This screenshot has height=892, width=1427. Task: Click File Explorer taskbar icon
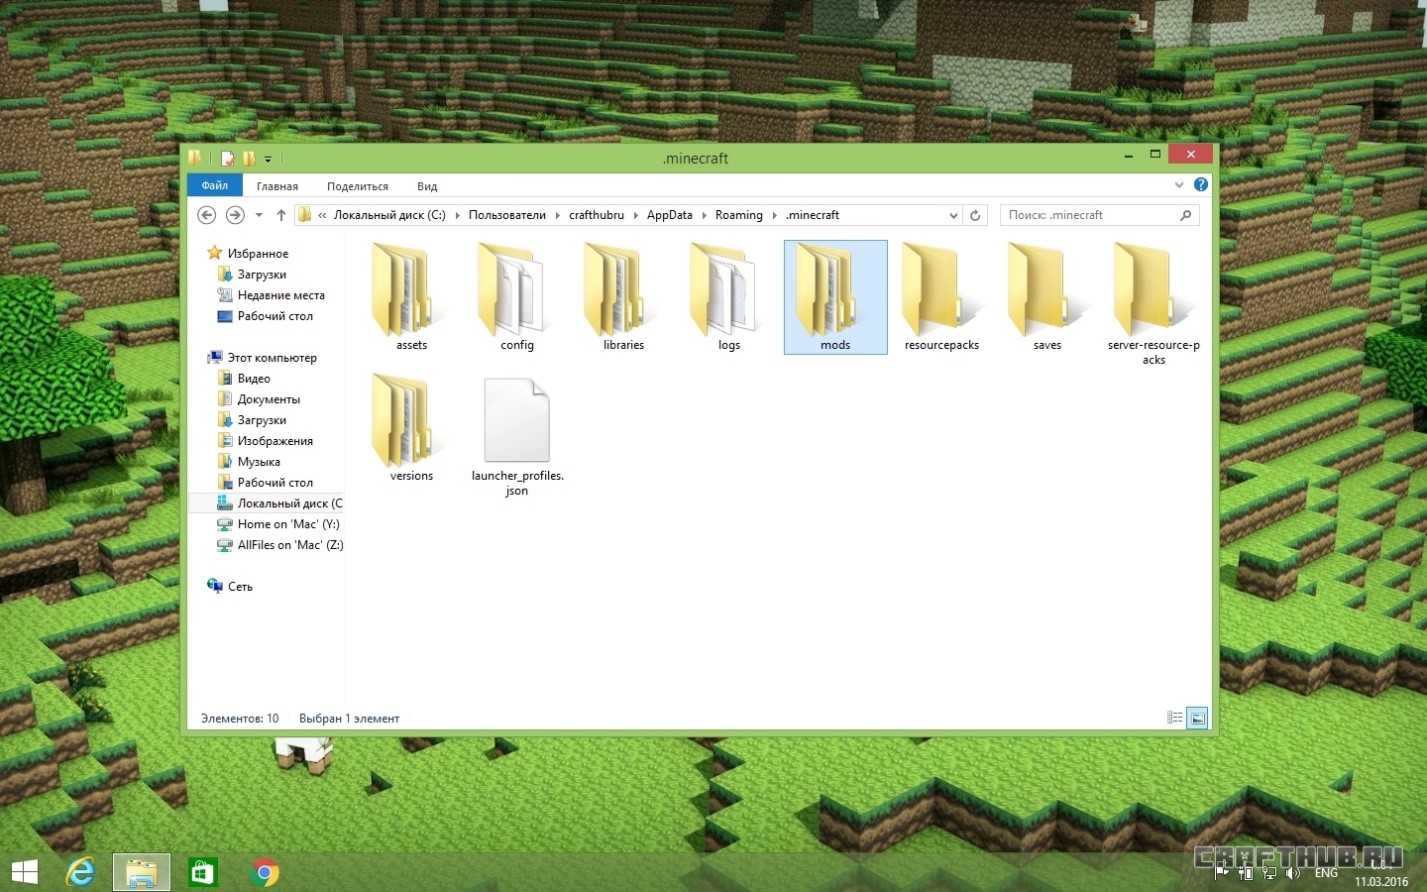tap(141, 872)
